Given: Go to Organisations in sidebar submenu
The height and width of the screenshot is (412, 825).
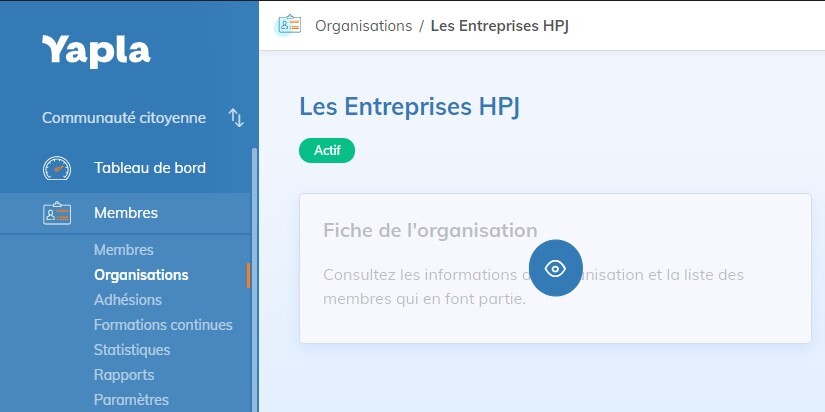Looking at the screenshot, I should coord(141,275).
